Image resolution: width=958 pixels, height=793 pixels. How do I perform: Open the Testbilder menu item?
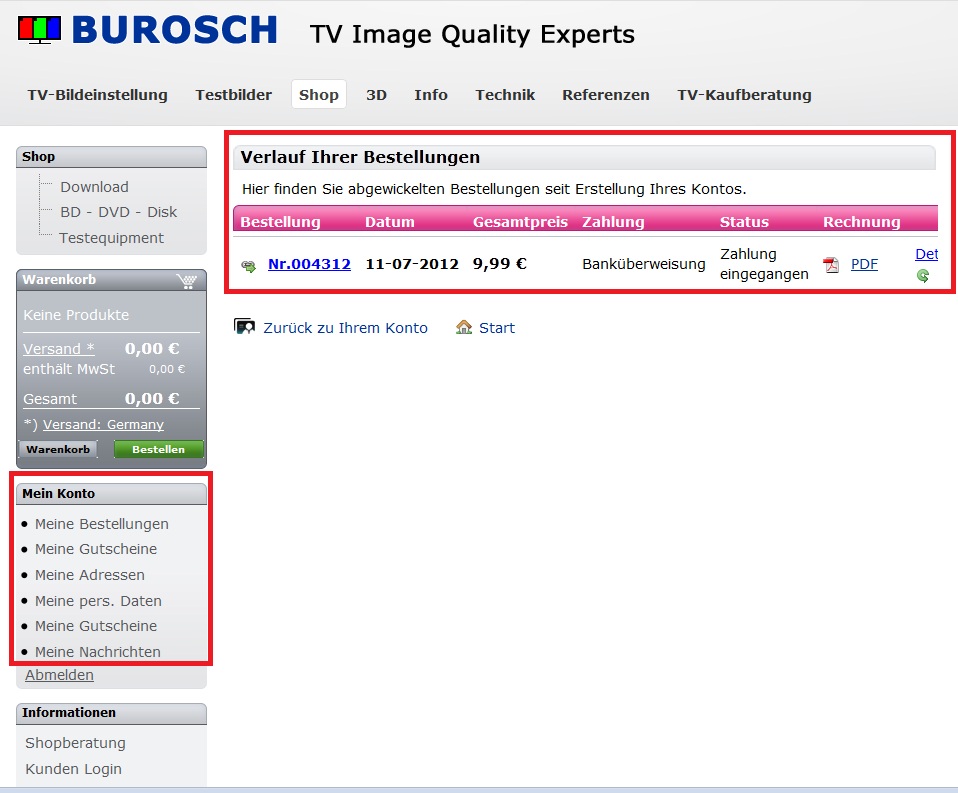[233, 95]
